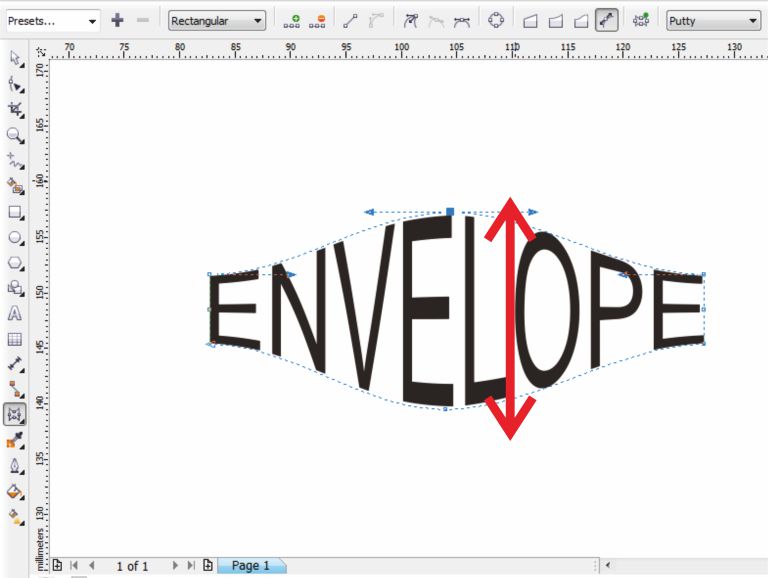Select the Connector tool

15,389
